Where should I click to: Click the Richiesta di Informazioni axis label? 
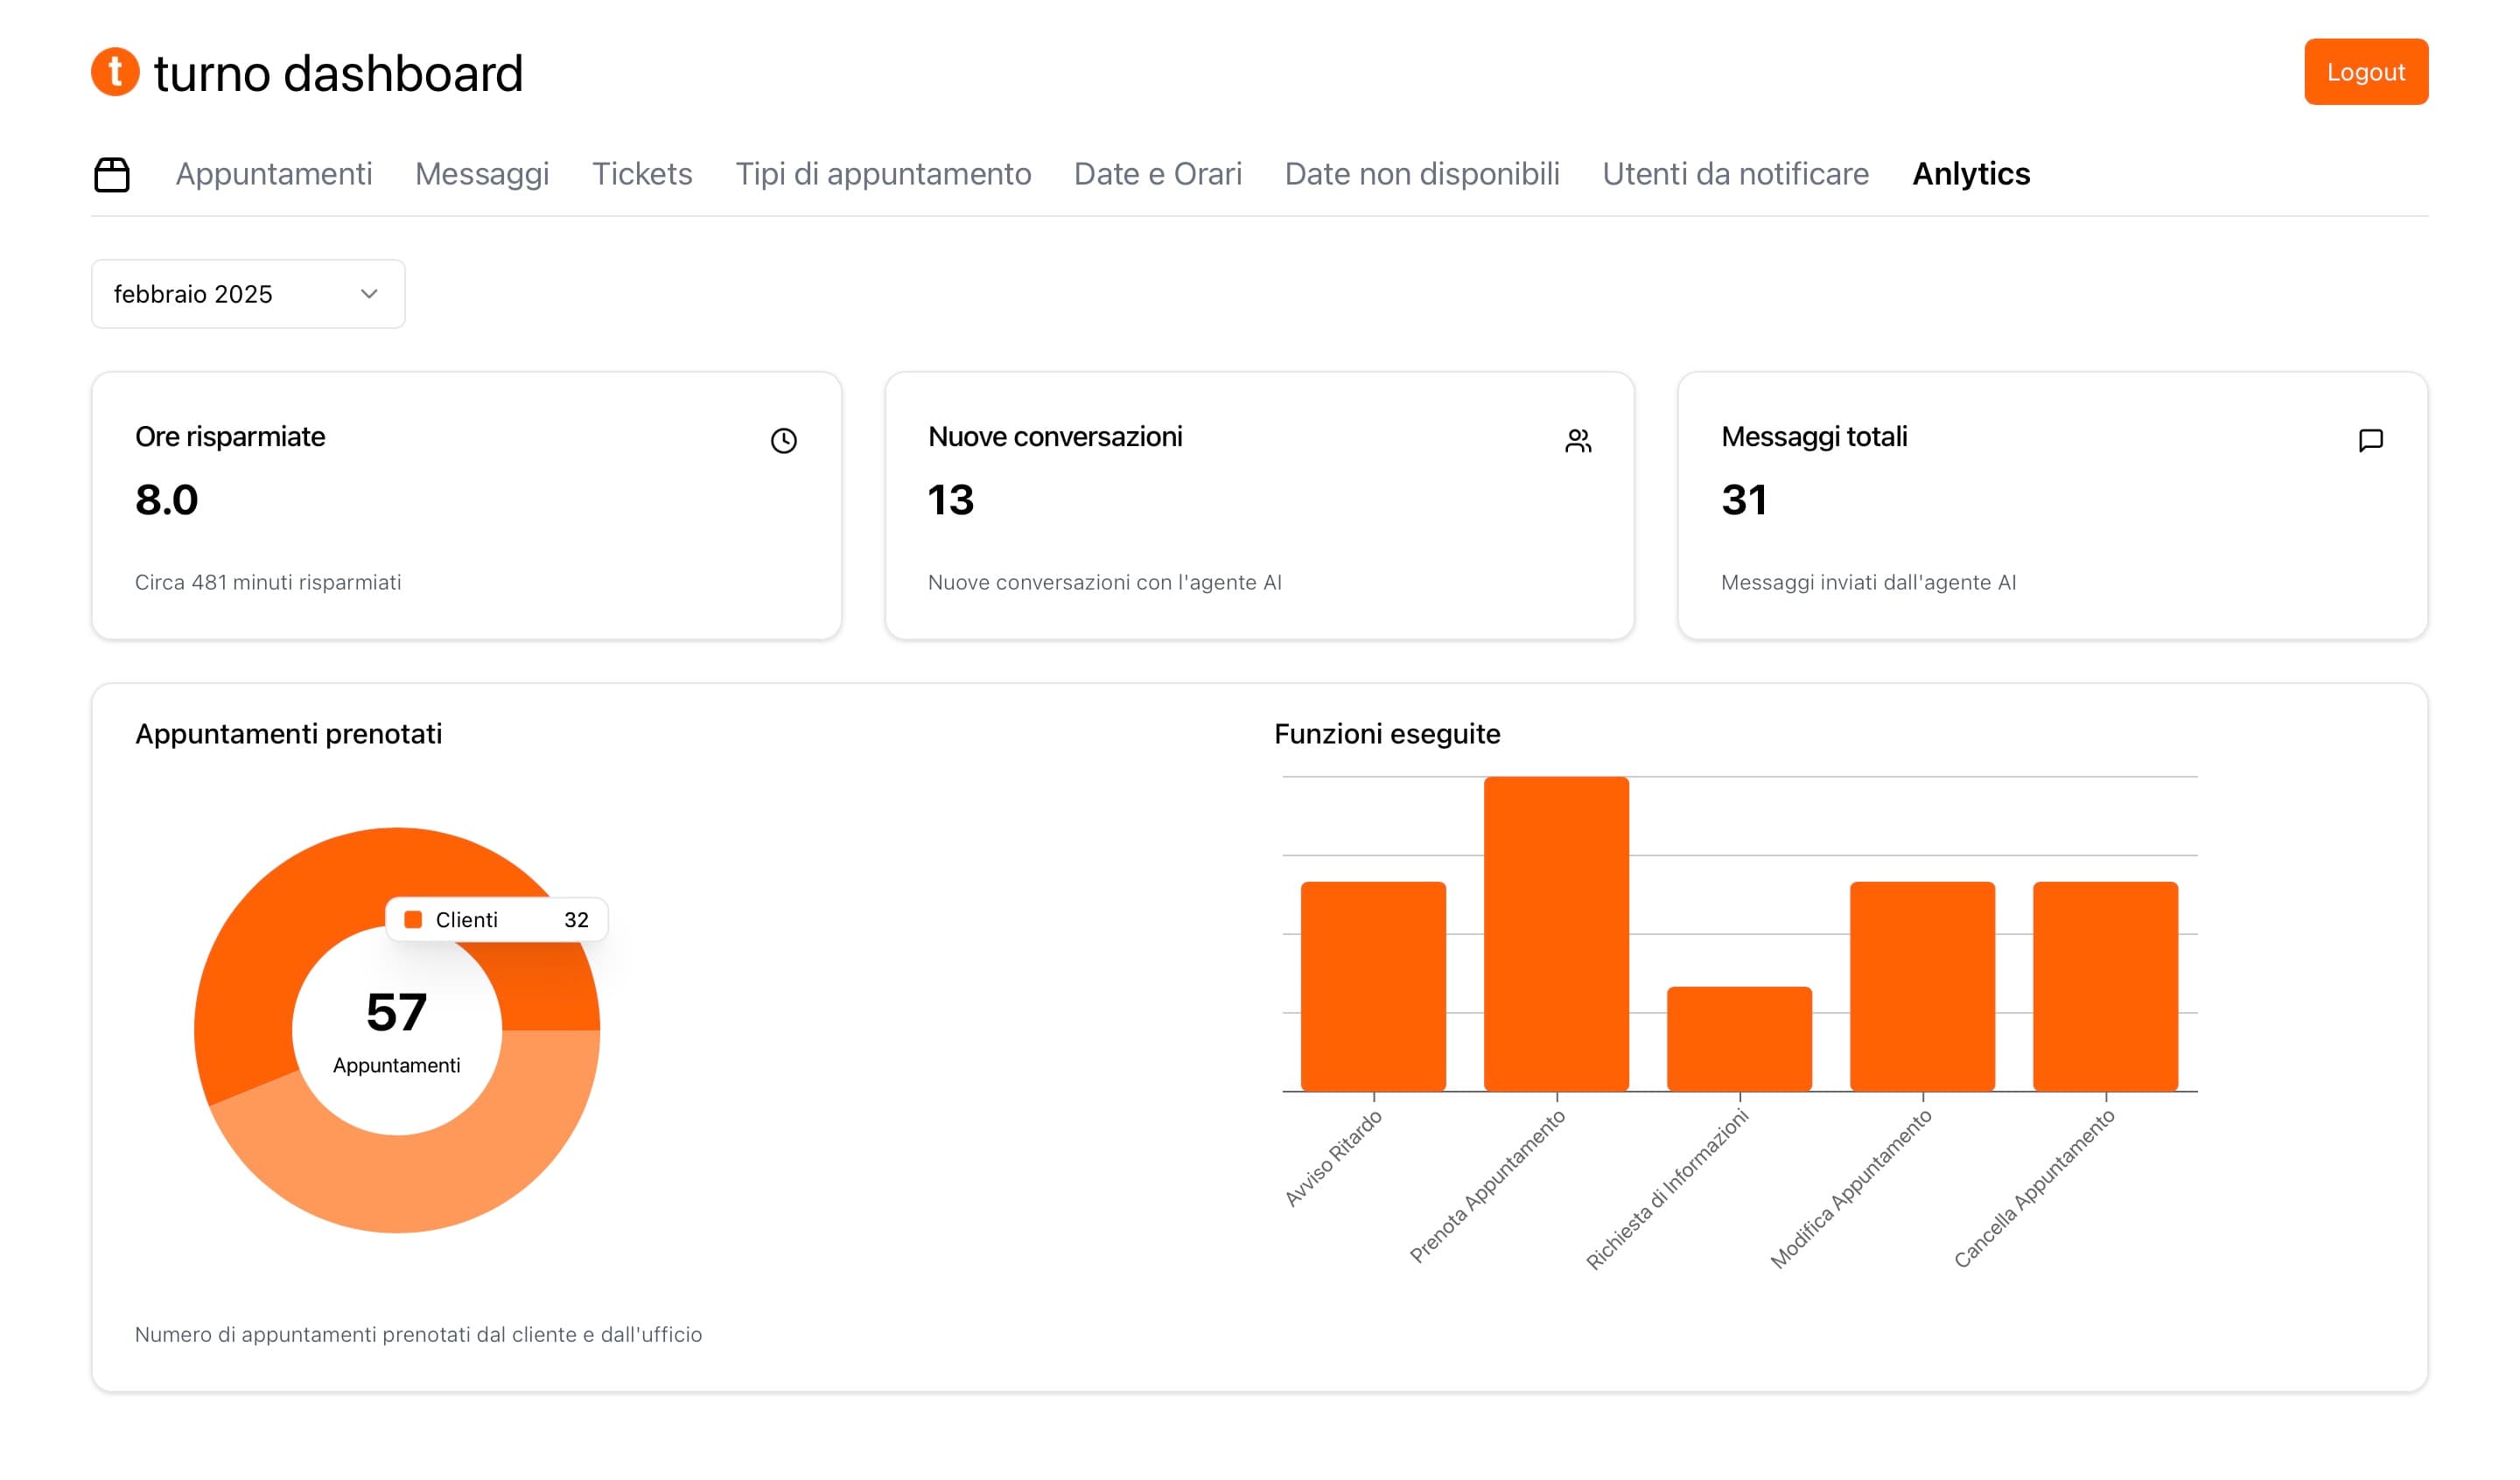(1667, 1190)
